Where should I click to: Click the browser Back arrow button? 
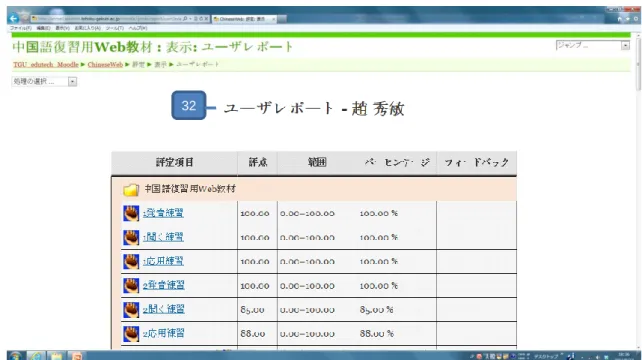point(13,18)
